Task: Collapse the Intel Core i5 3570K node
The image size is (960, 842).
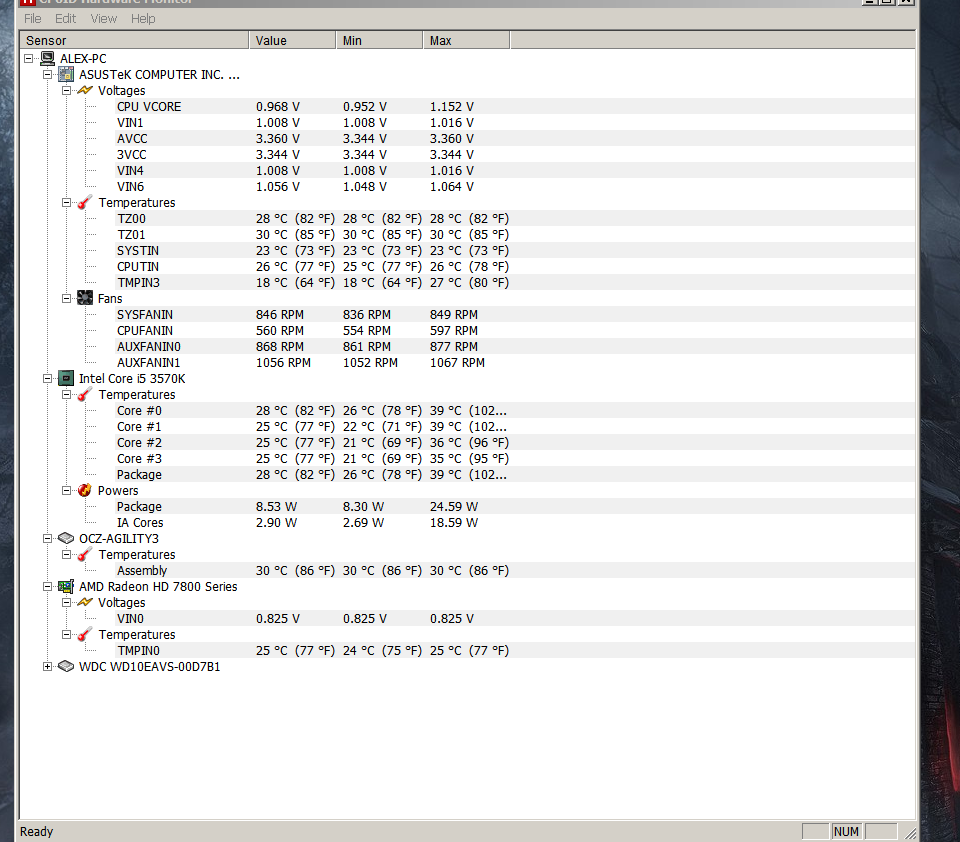Action: coord(48,378)
